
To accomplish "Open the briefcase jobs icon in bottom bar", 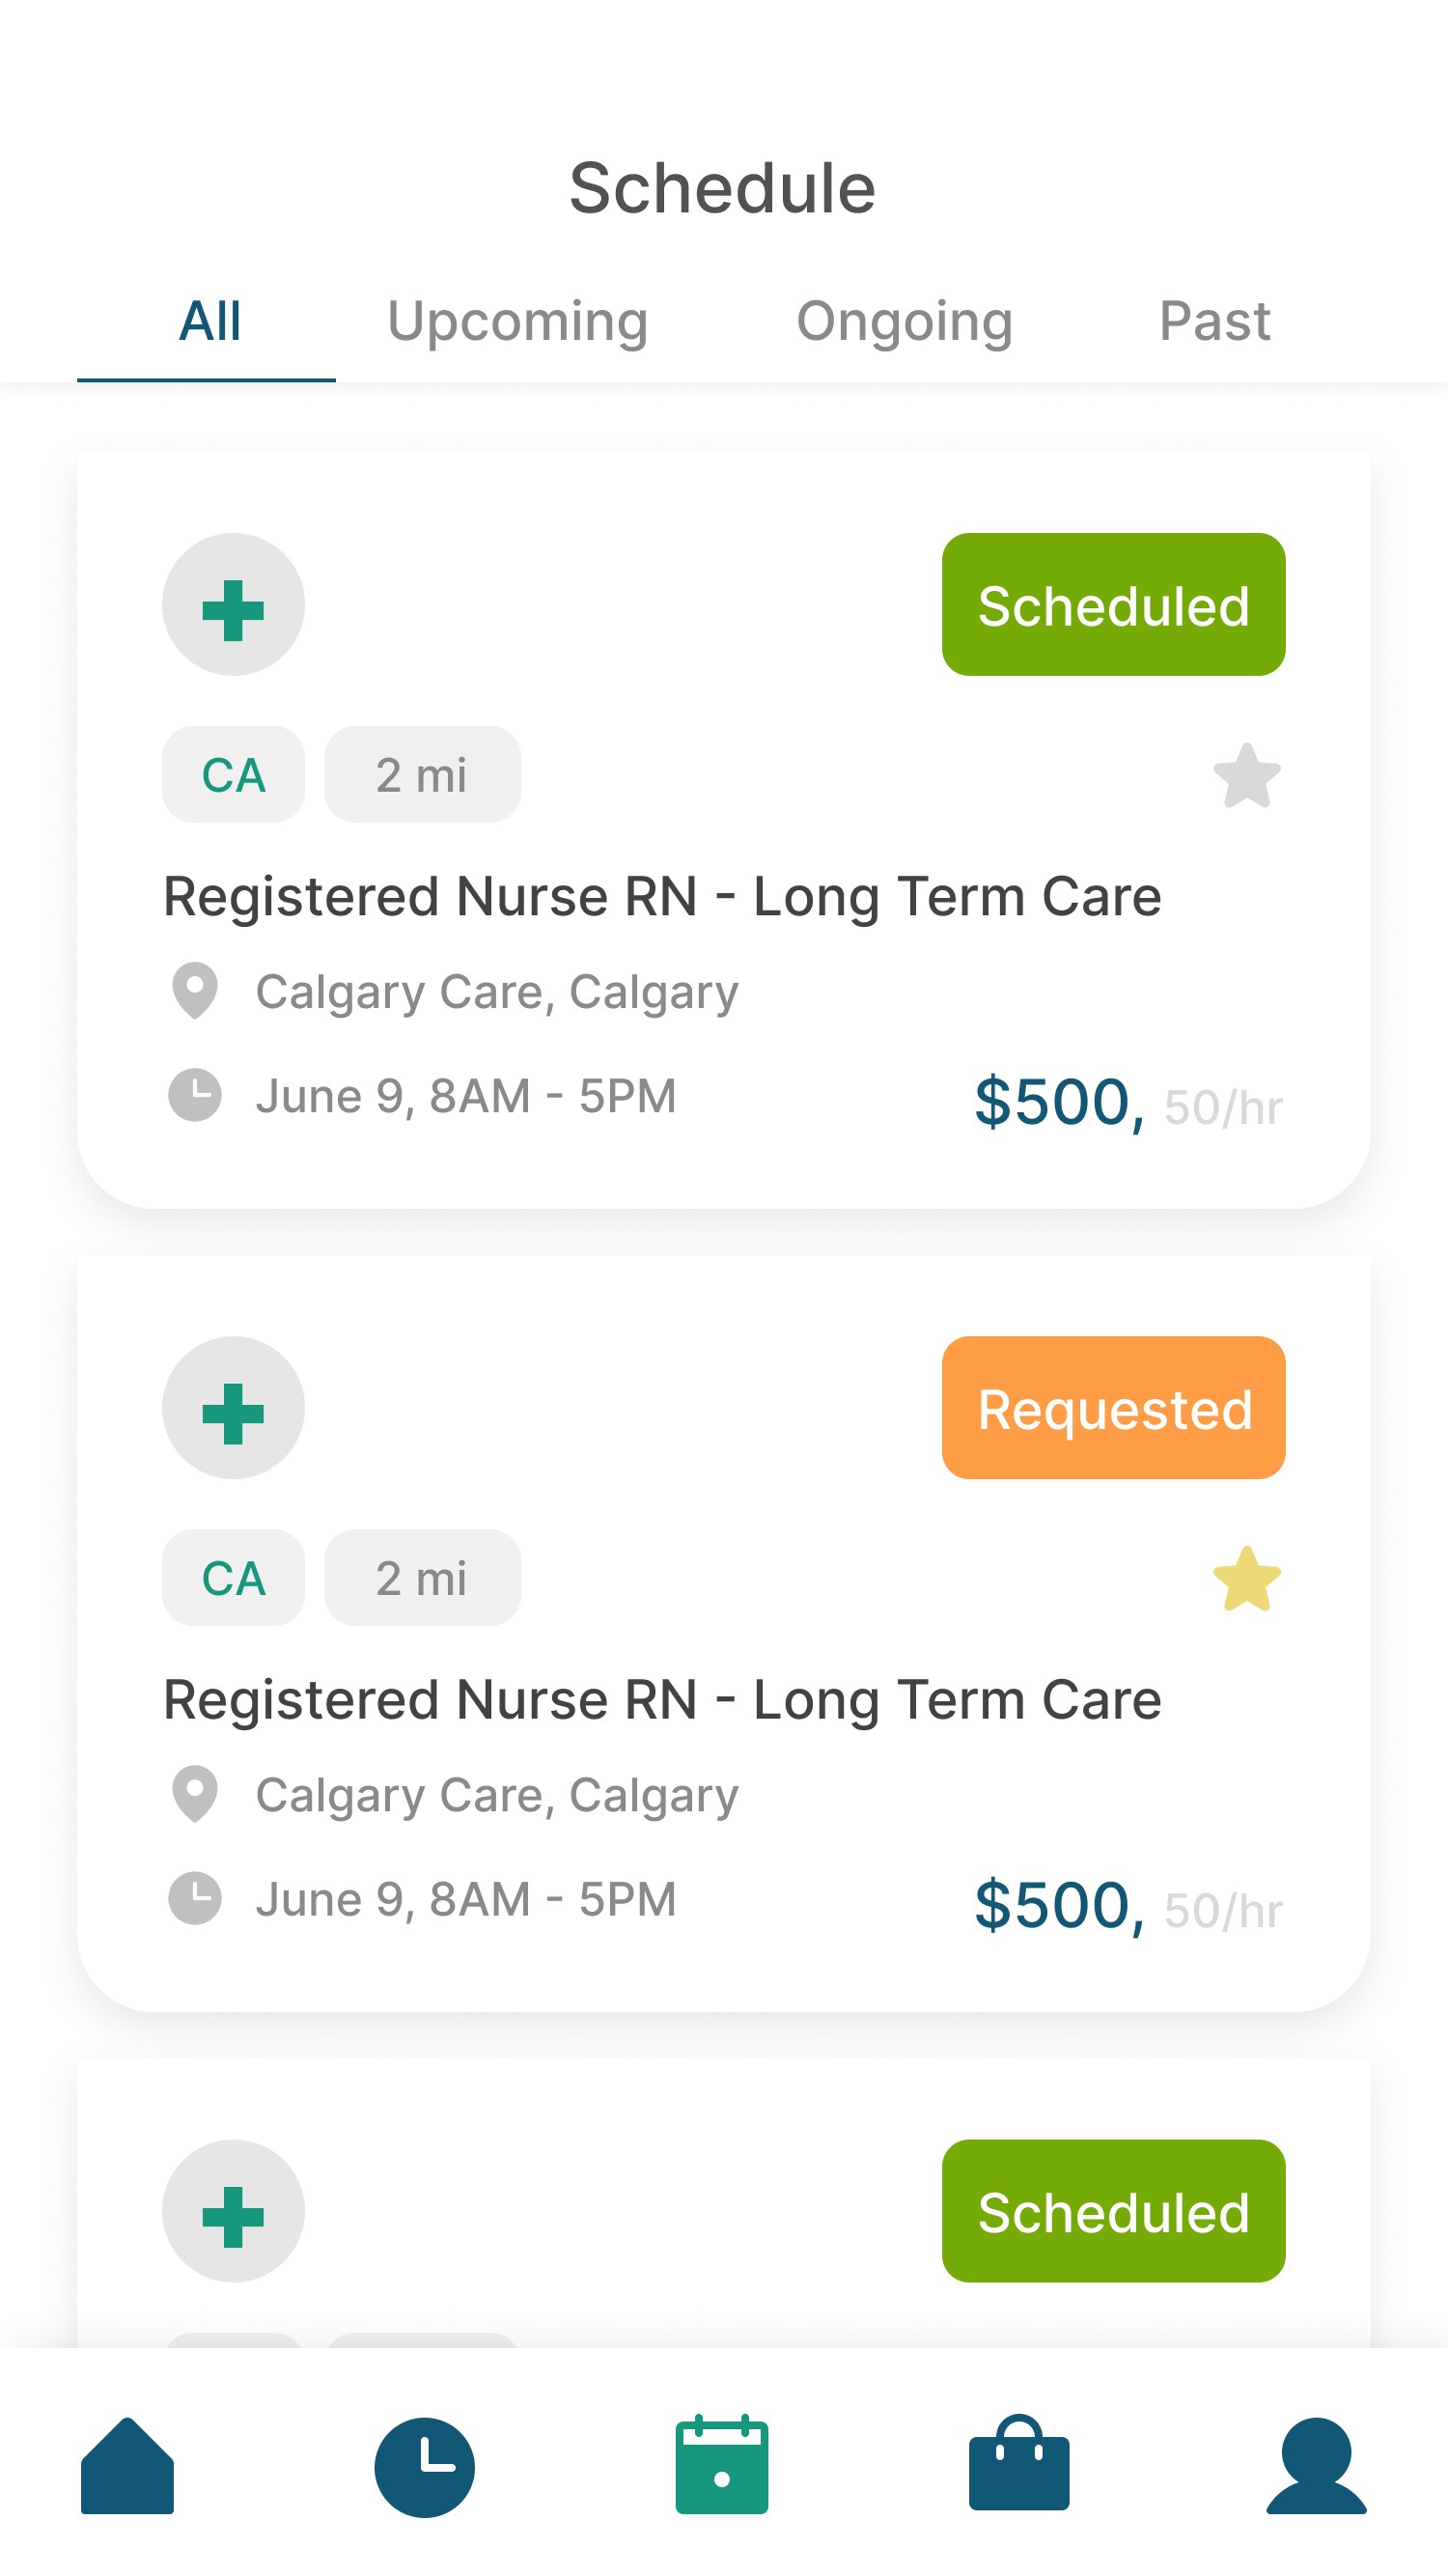I will (1018, 2465).
